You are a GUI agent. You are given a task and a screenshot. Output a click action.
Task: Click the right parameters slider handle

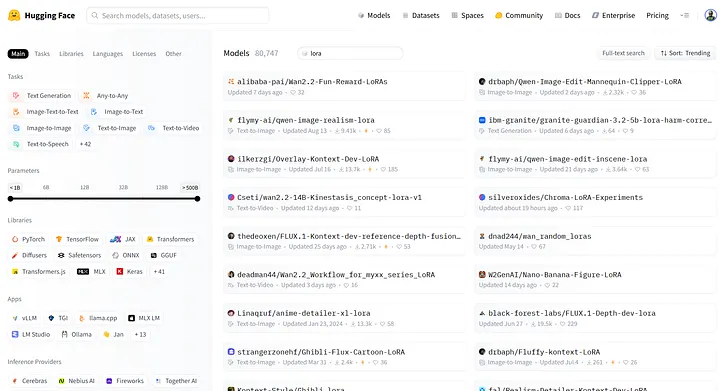(x=197, y=199)
